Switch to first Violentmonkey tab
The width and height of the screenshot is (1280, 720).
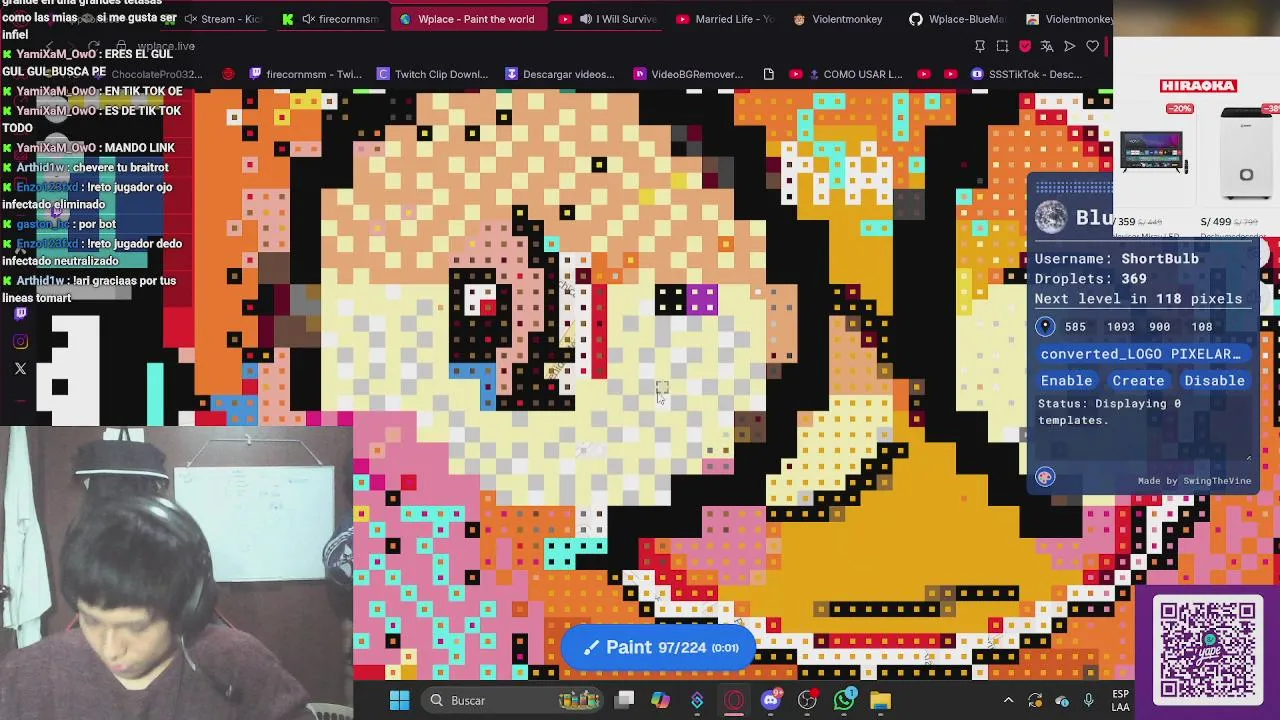(838, 19)
